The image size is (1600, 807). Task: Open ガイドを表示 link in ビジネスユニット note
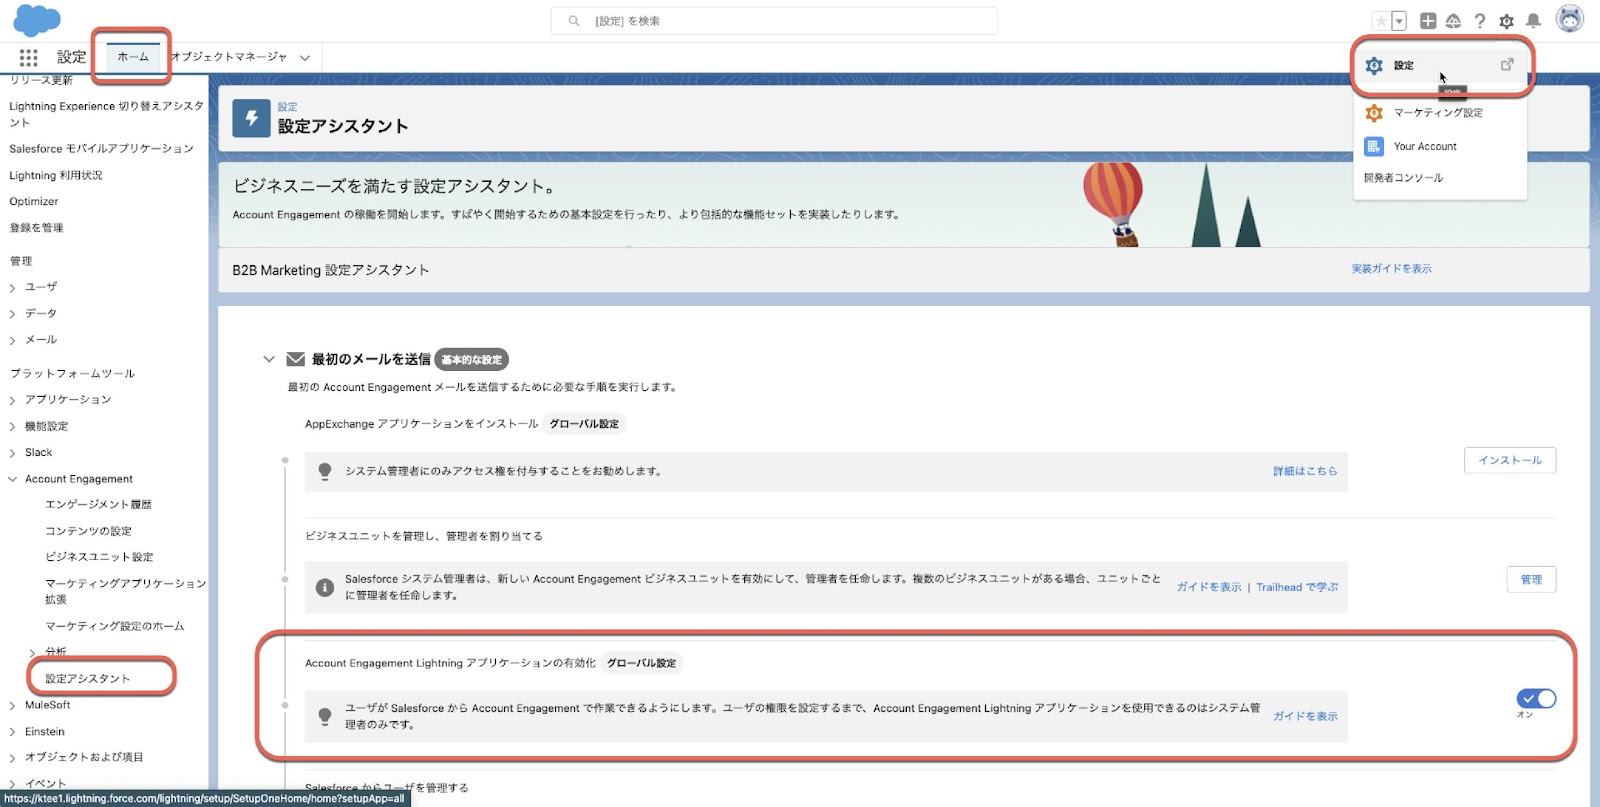tap(1209, 587)
